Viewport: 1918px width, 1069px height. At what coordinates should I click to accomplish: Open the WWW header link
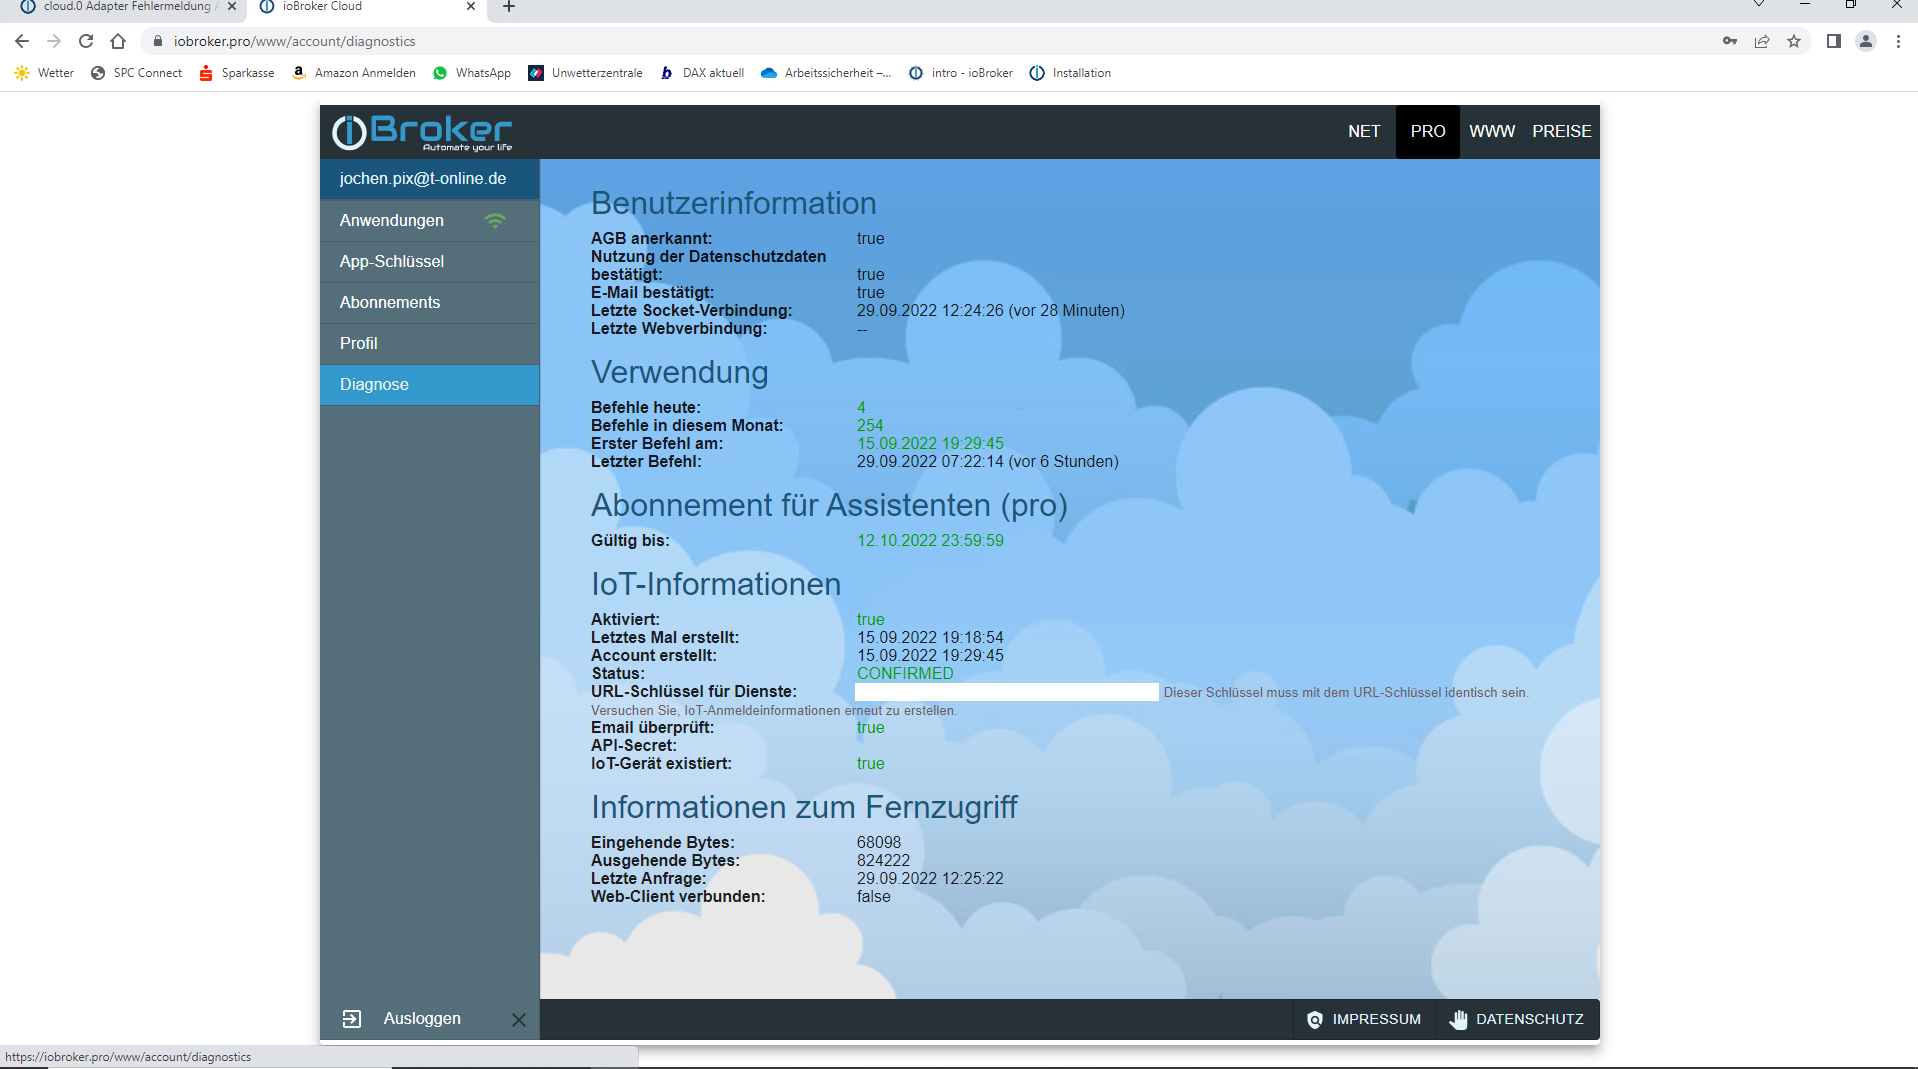pyautogui.click(x=1492, y=132)
